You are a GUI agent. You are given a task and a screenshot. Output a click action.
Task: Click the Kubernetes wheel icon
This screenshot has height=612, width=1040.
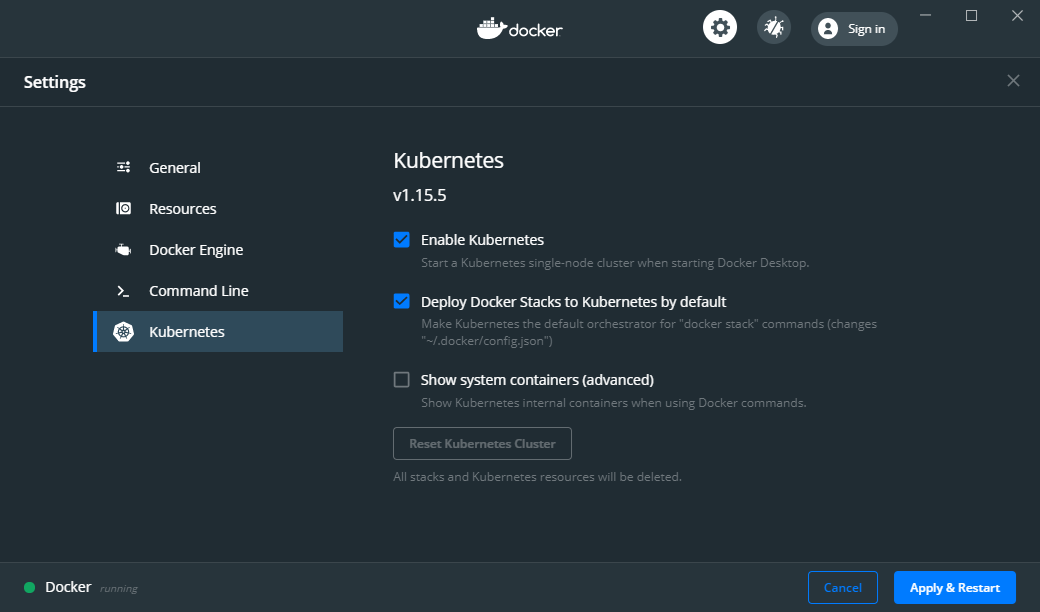click(123, 332)
